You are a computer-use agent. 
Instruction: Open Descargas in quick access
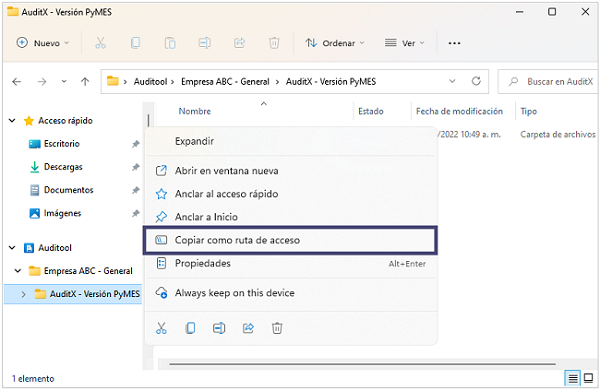coord(63,167)
